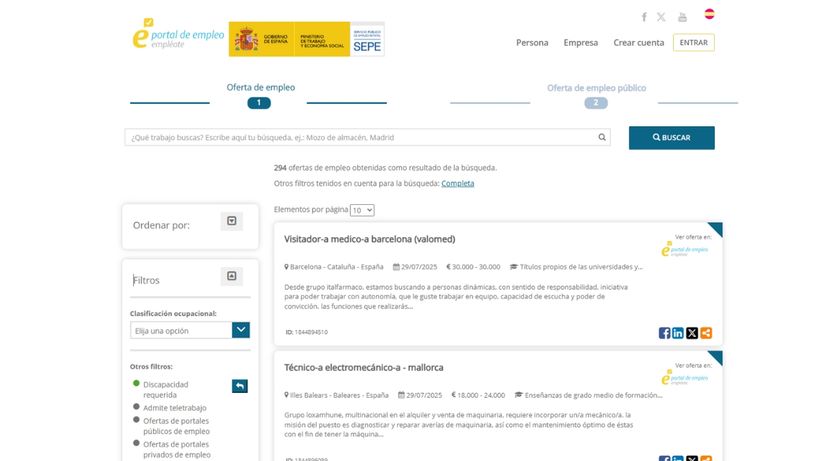820x461 pixels.
Task: Share Visitador-a medico-a offer on X
Action: pyautogui.click(x=692, y=333)
